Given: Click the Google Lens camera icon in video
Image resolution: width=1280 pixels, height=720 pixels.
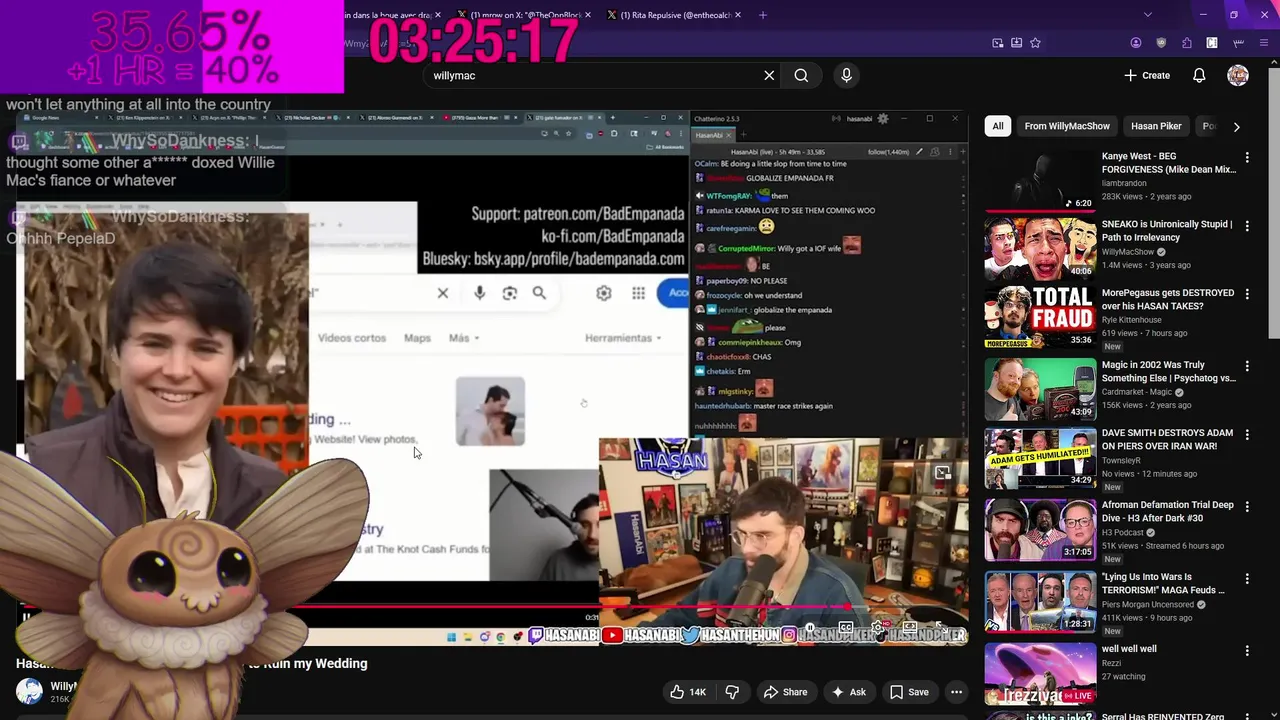Looking at the screenshot, I should [510, 293].
